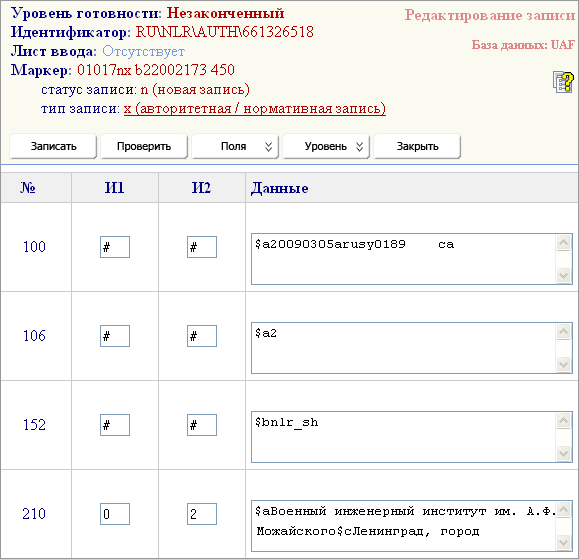Click scroll down arrow in field 100
The height and width of the screenshot is (559, 579).
pos(563,275)
